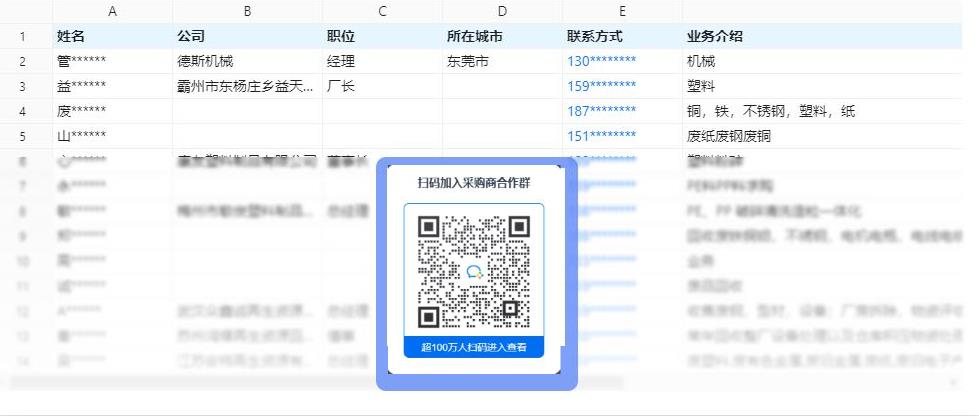Click the QR code image in popup
979x416 pixels.
[473, 272]
